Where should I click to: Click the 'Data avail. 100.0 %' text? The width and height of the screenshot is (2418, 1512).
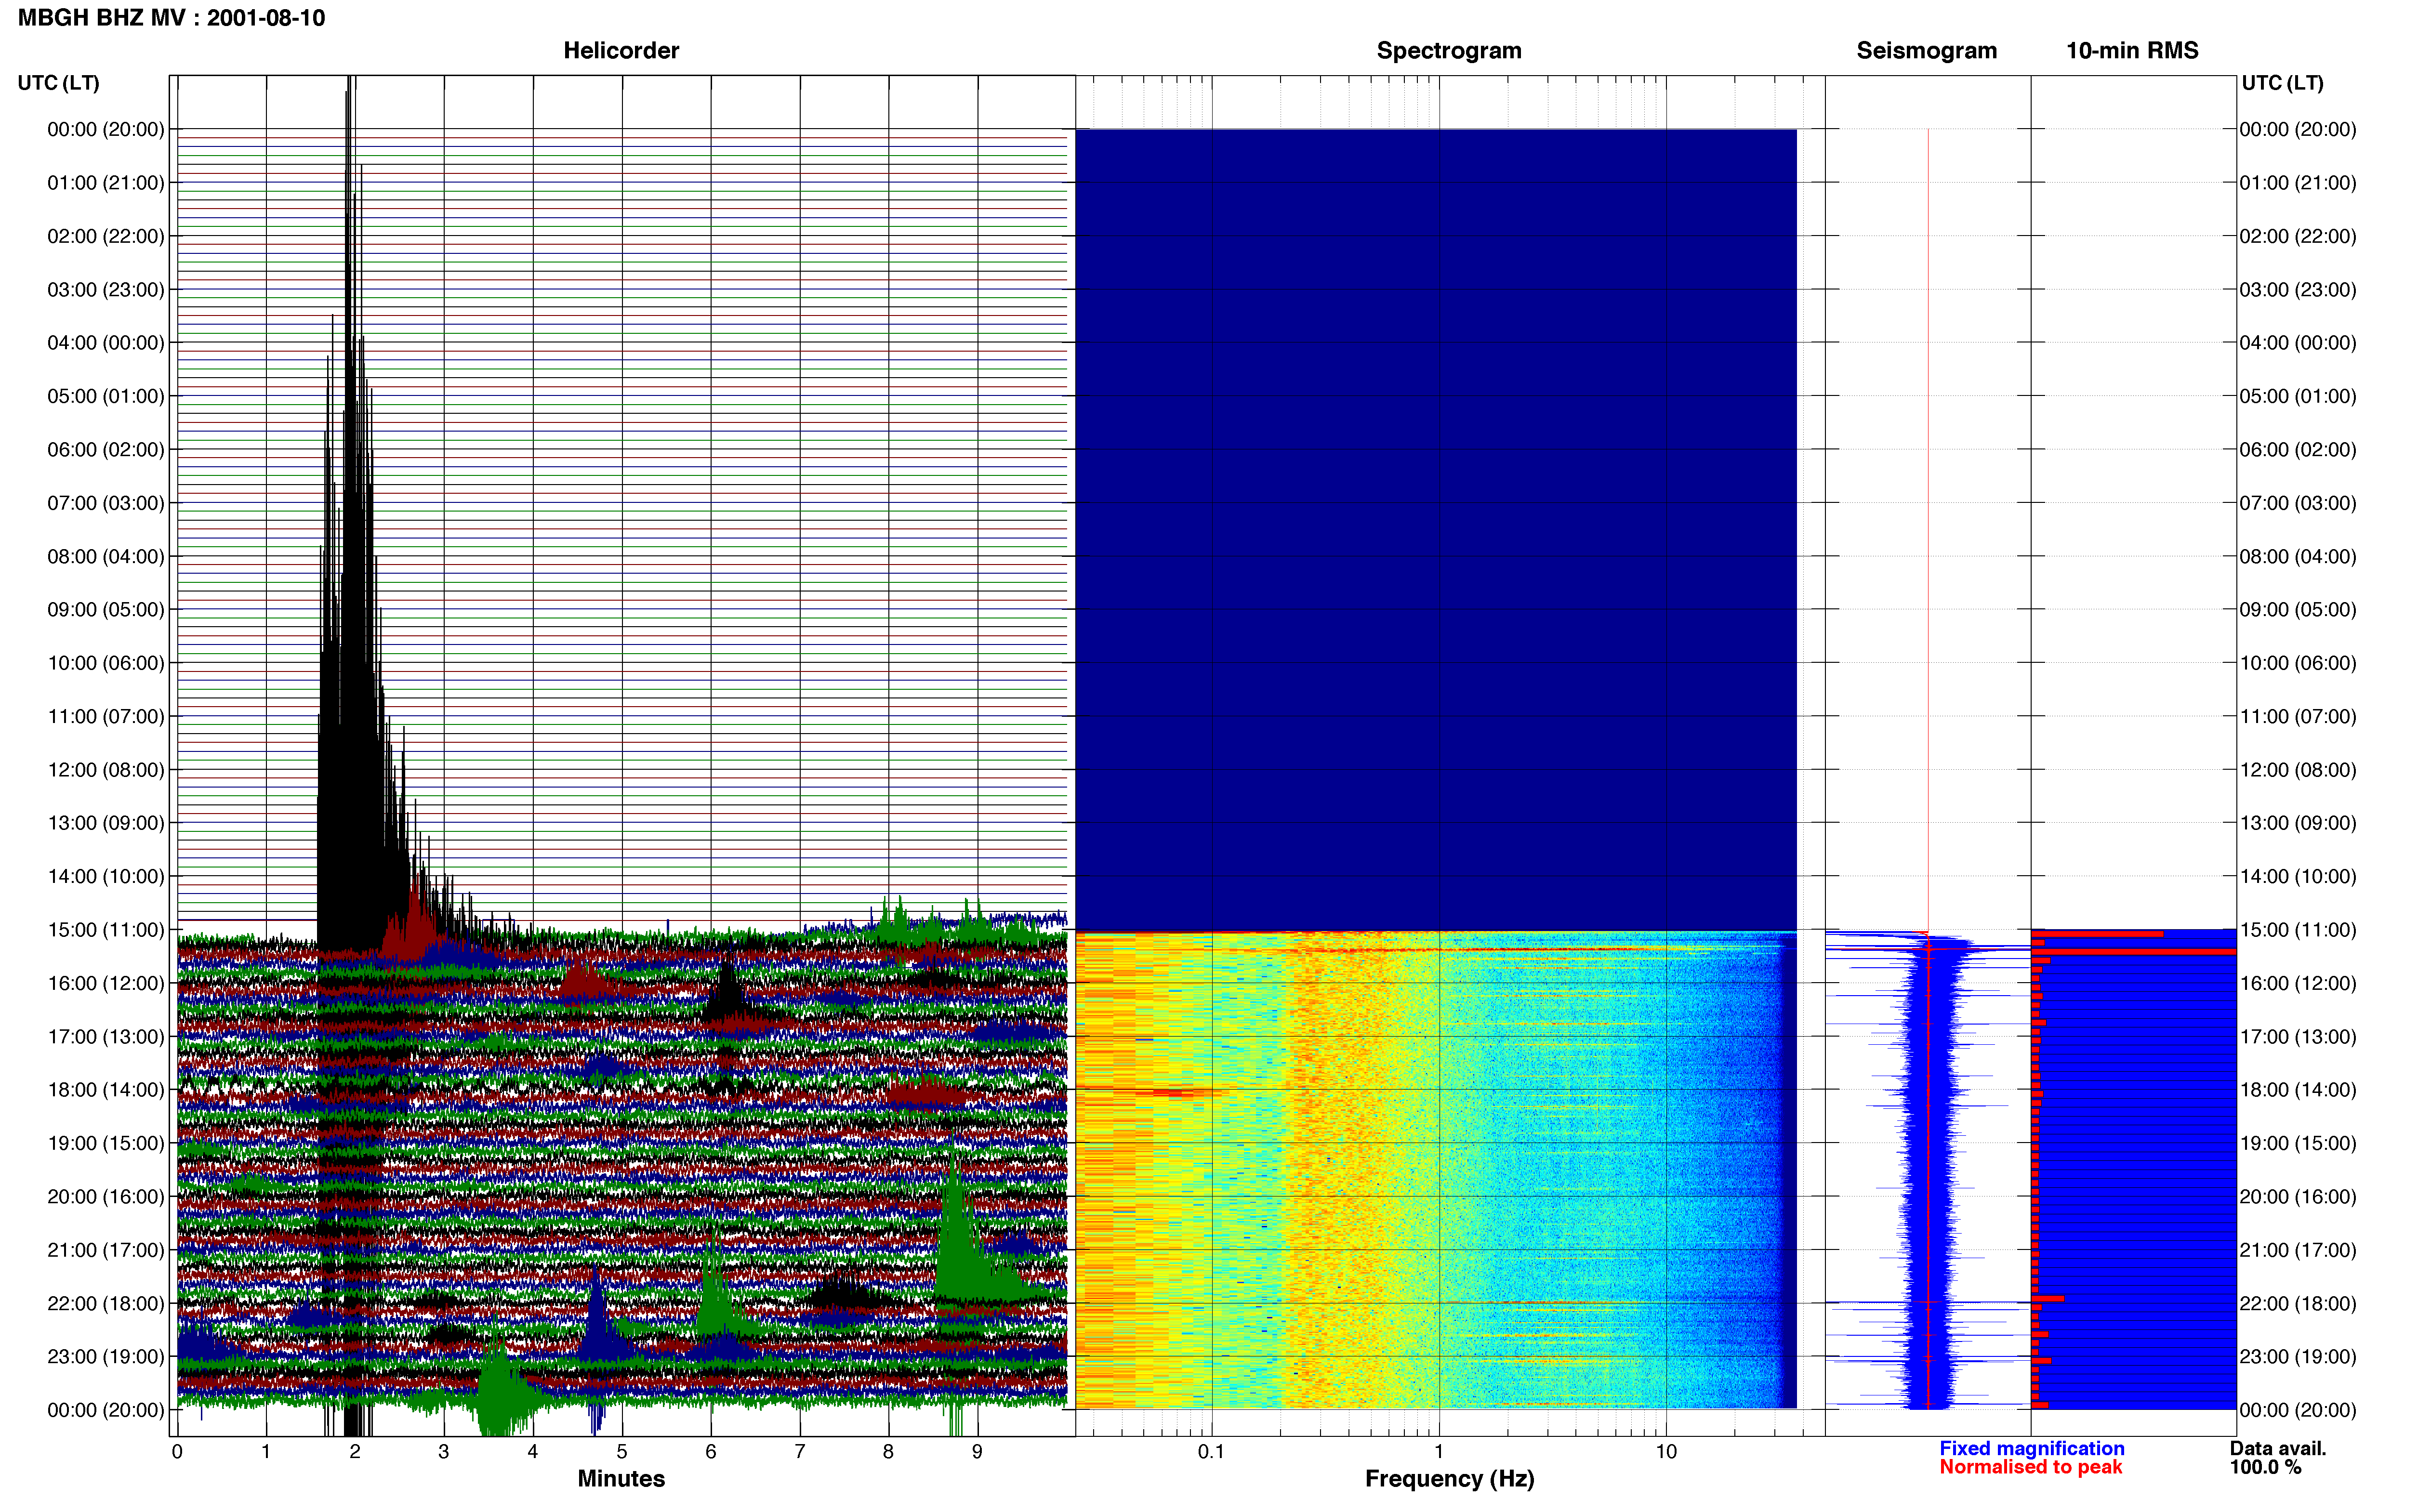pyautogui.click(x=2278, y=1458)
